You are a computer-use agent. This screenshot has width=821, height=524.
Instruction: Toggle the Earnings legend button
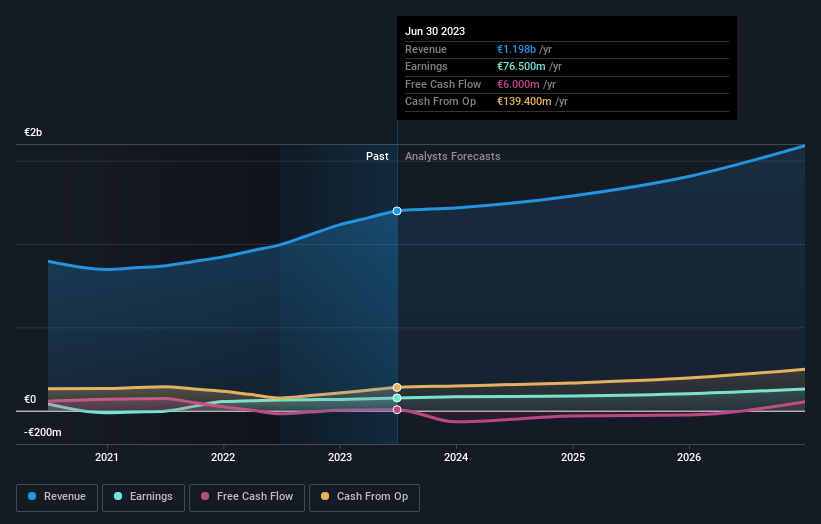click(143, 497)
